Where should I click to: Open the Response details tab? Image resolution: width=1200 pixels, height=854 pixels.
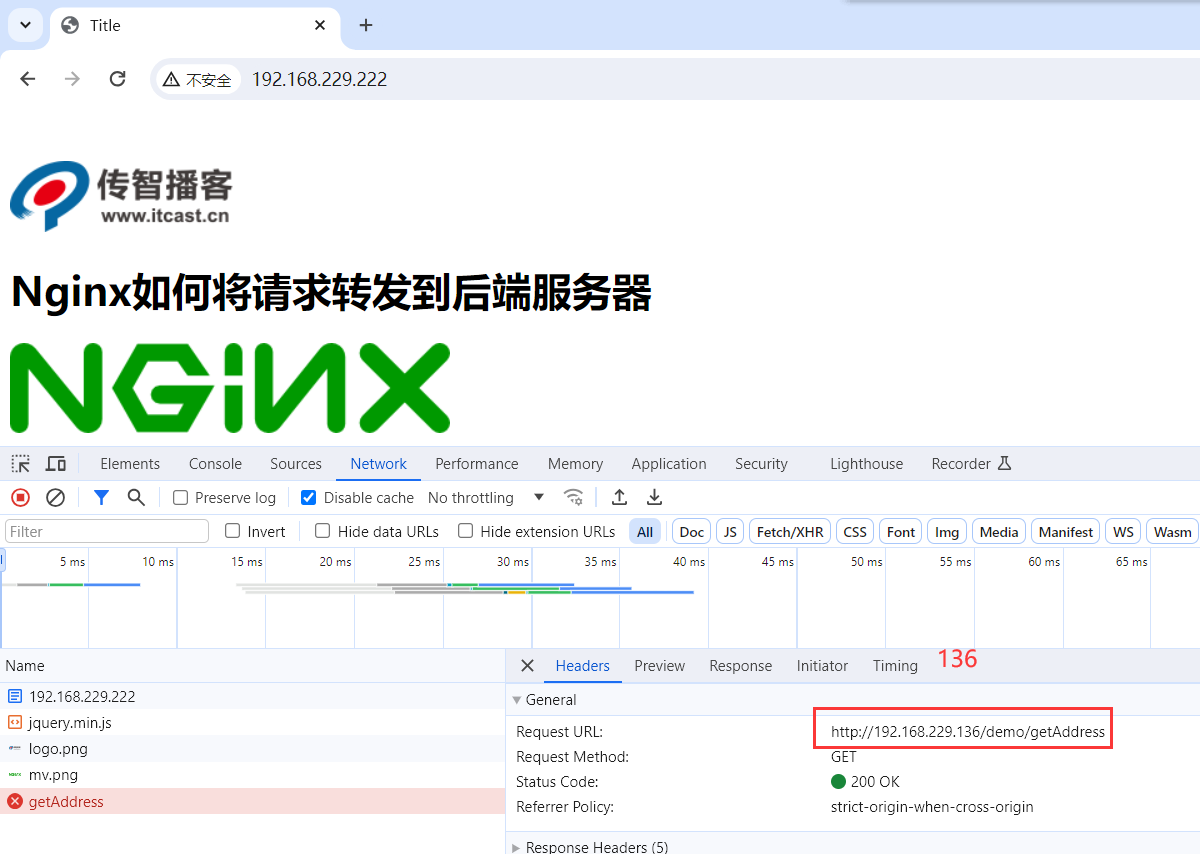click(x=740, y=666)
